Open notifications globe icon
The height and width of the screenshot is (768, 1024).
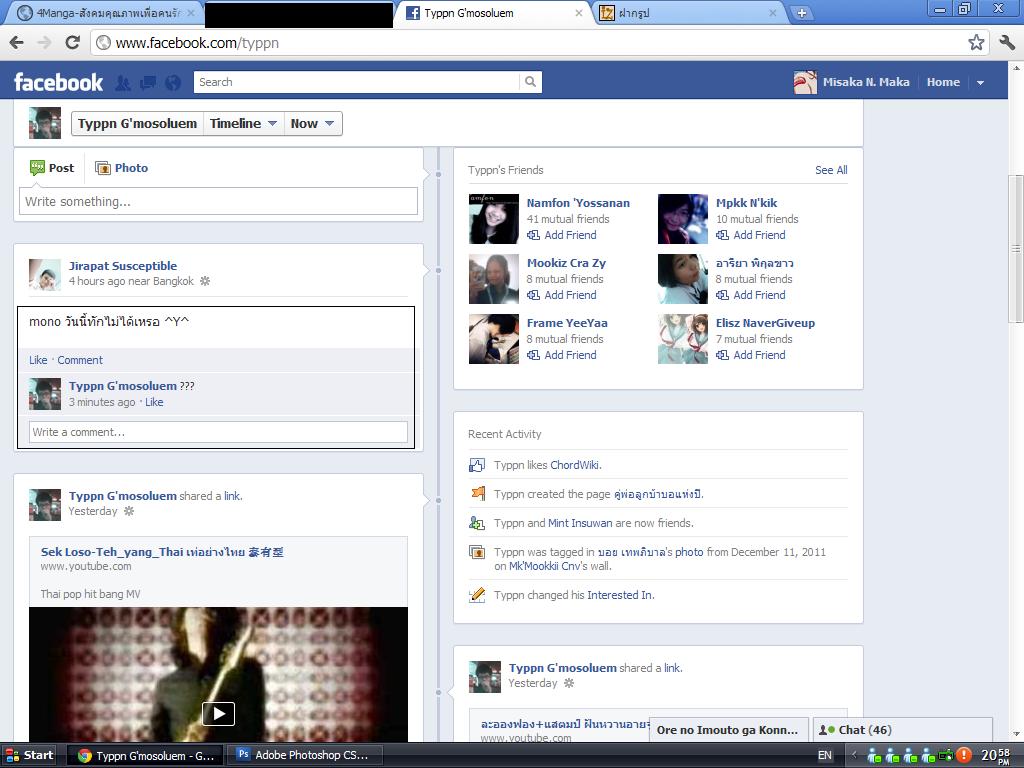click(x=173, y=83)
